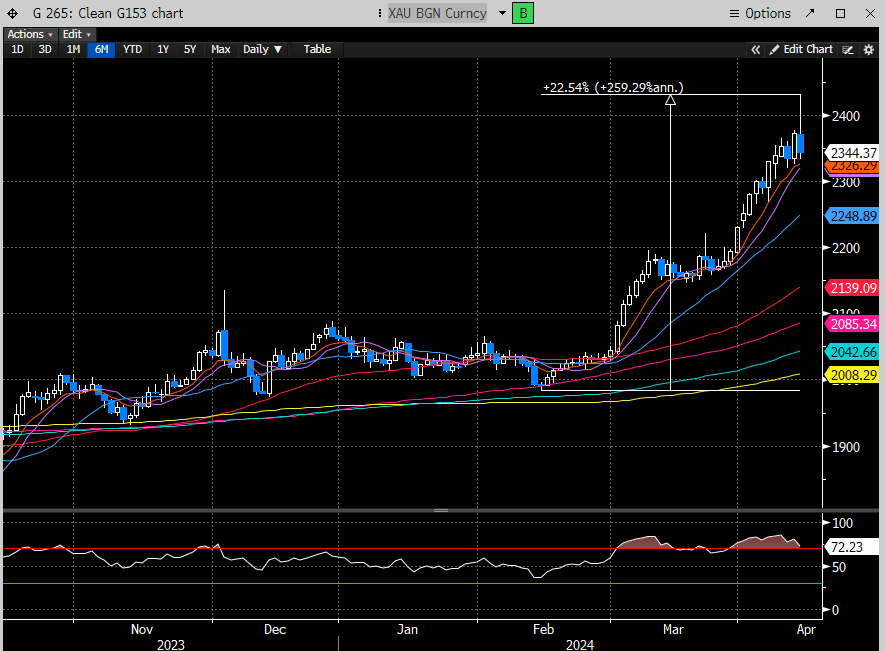Expand the Daily periodicity dropdown

point(262,49)
